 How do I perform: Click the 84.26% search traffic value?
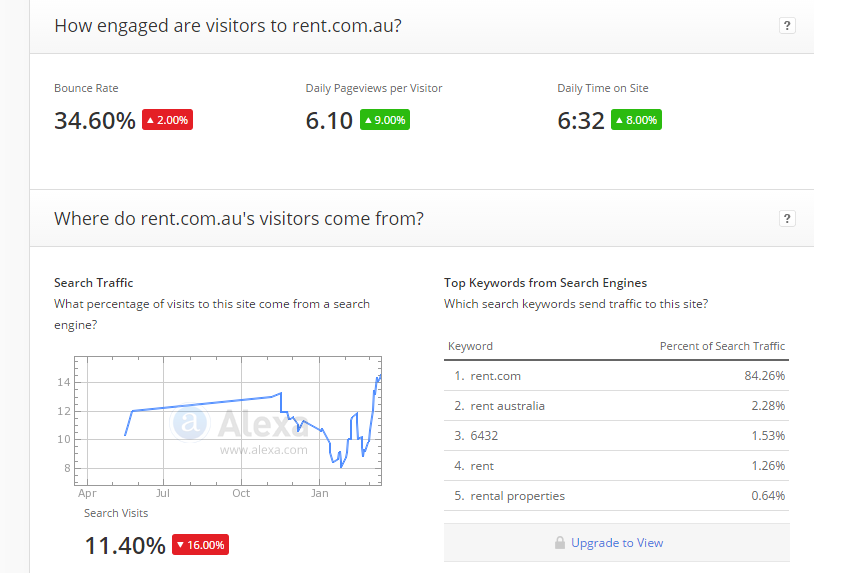pyautogui.click(x=764, y=376)
